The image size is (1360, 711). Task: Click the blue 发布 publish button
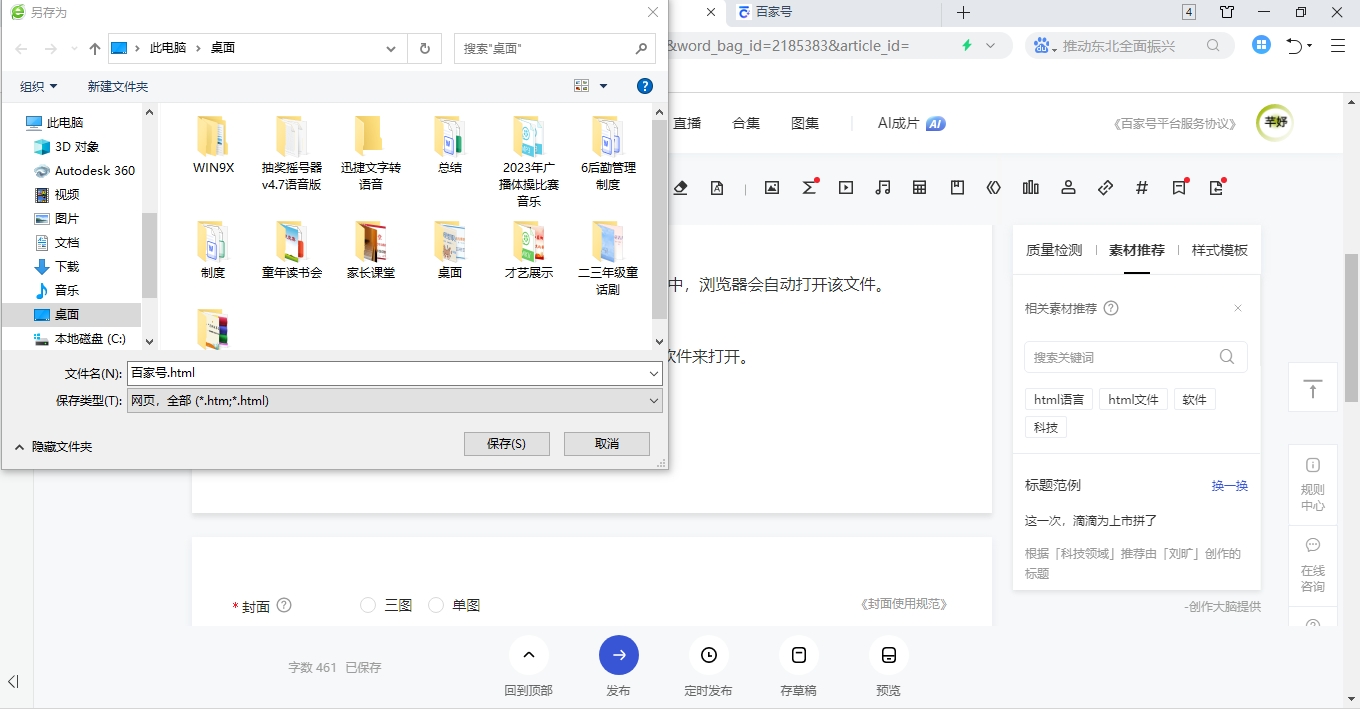point(619,655)
